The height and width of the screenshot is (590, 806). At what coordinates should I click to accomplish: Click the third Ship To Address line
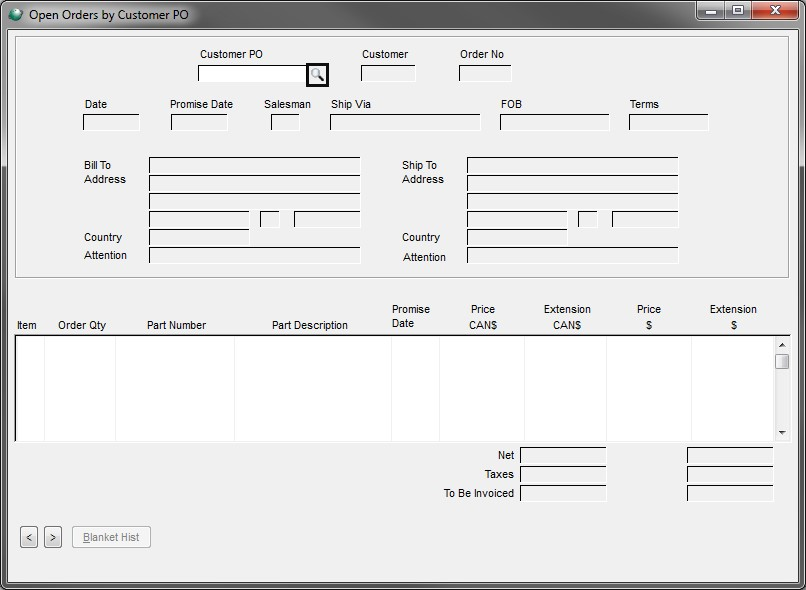[573, 202]
